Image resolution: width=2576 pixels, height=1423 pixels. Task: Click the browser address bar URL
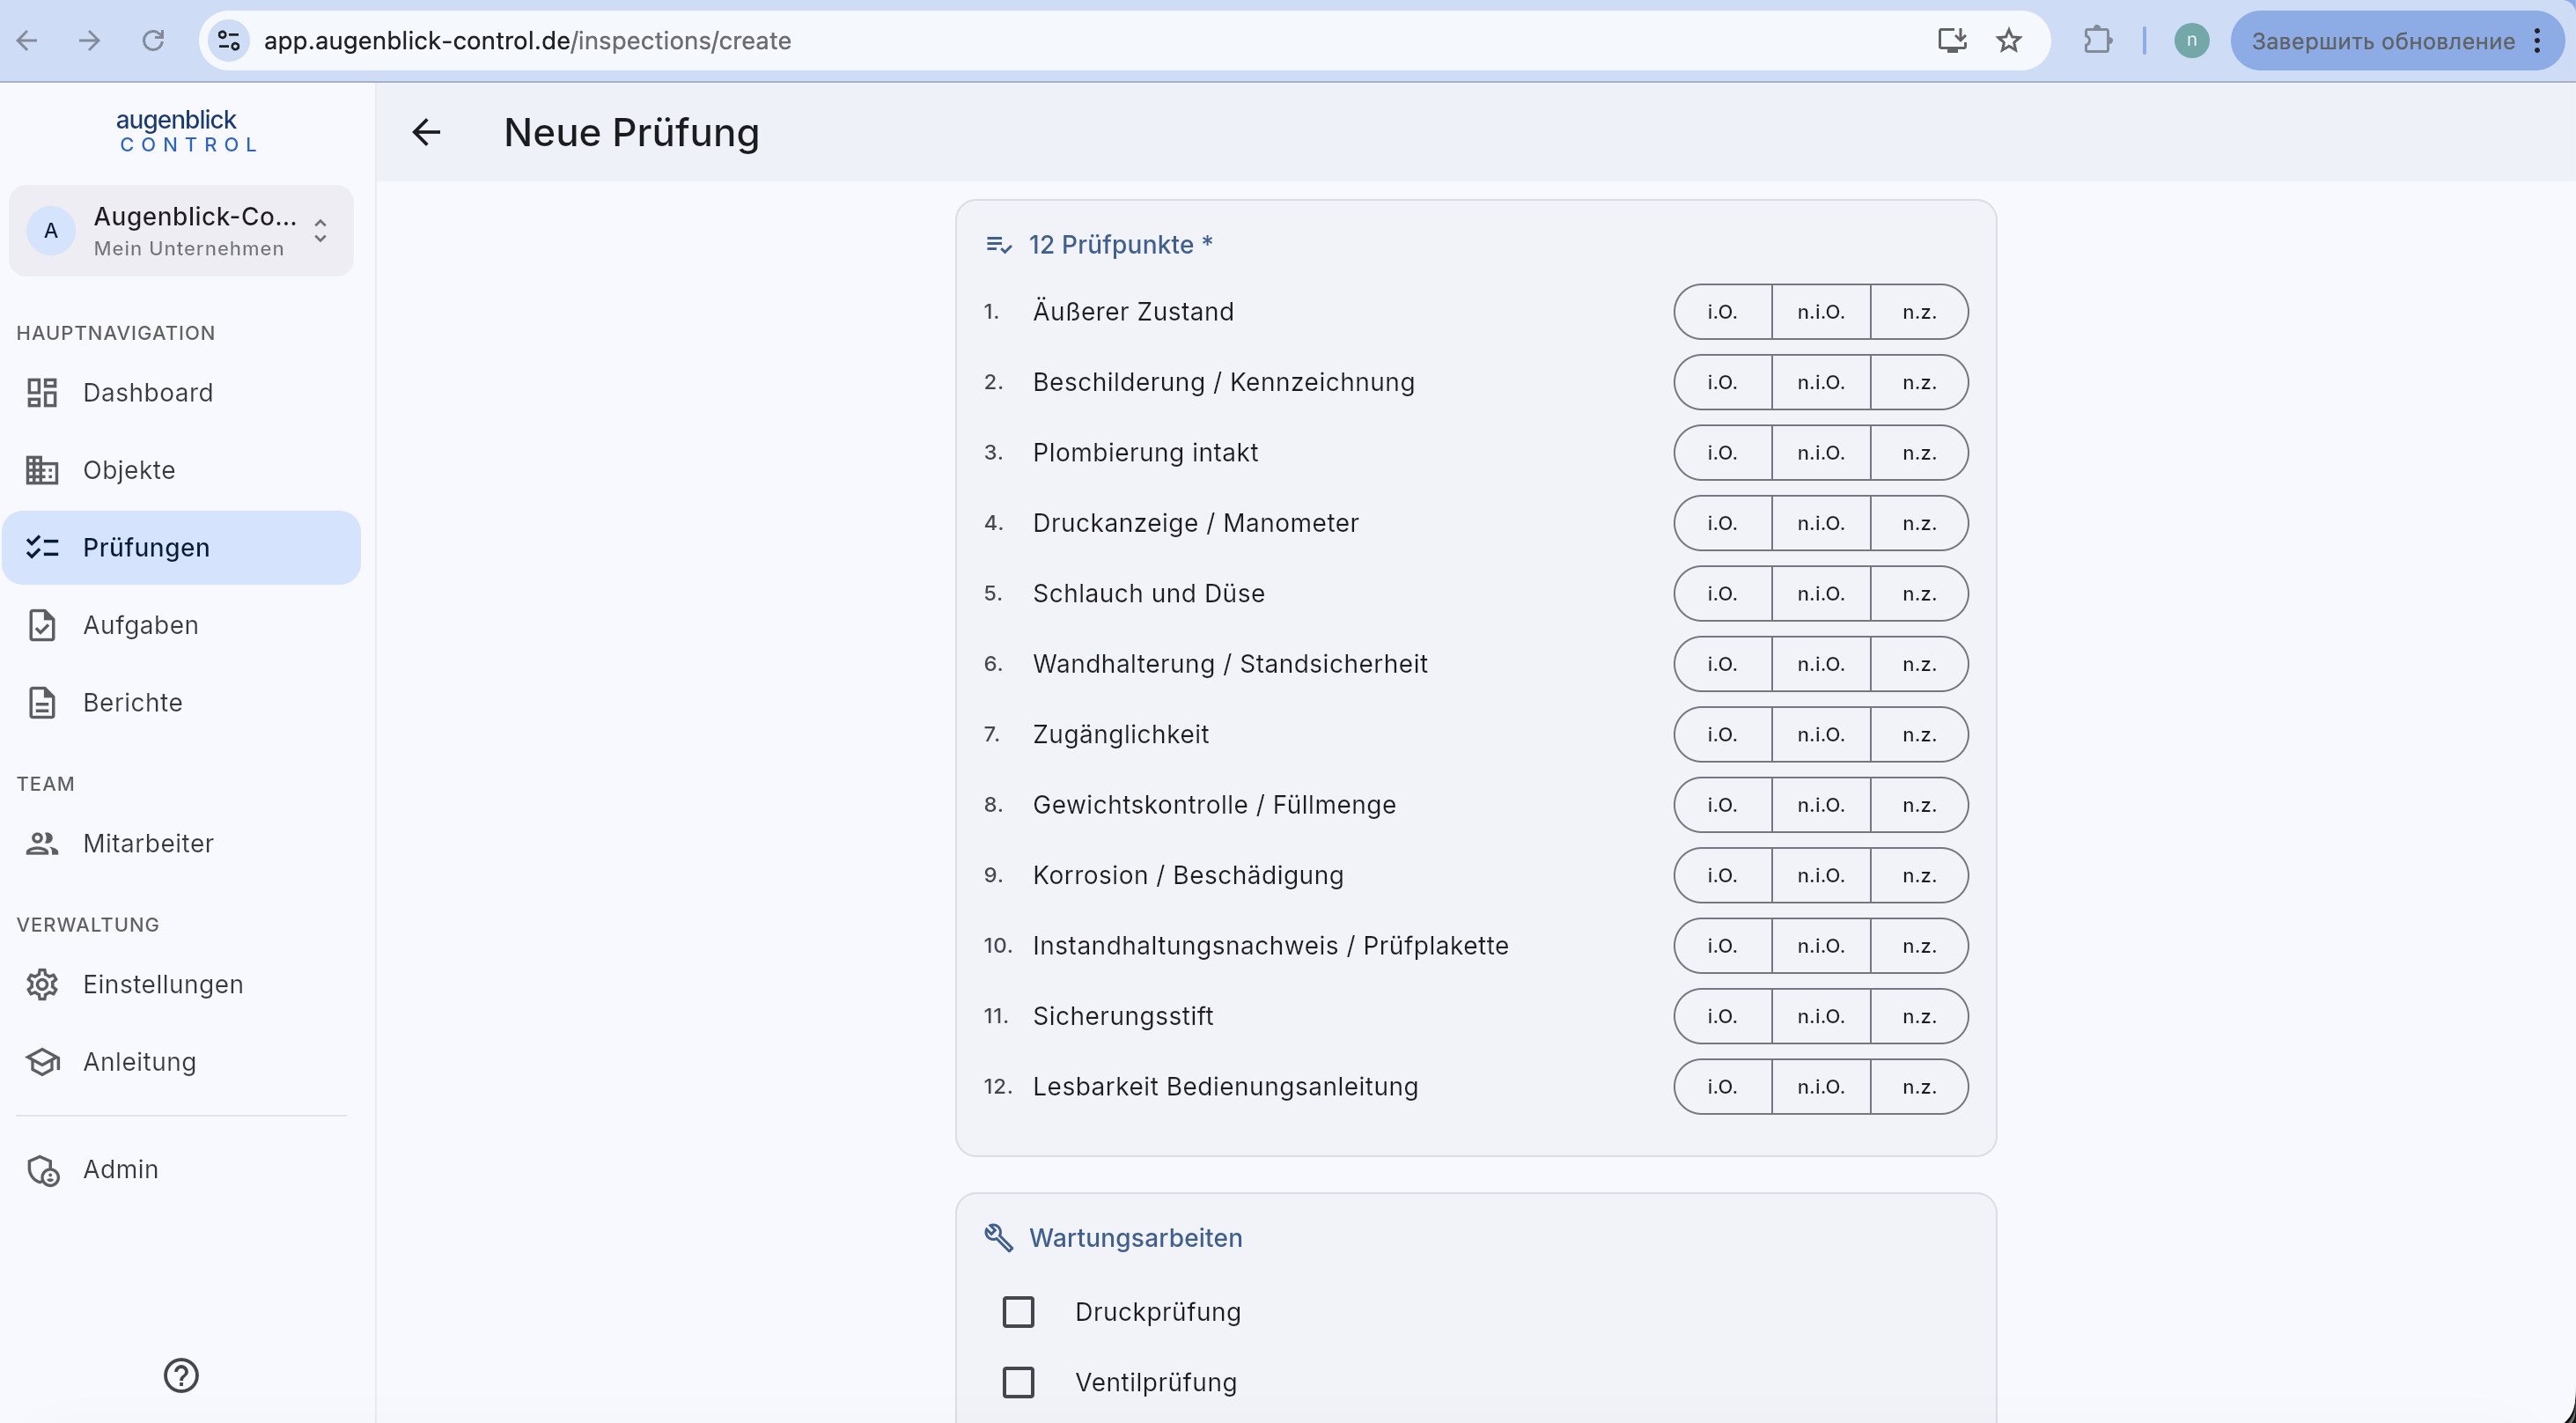pyautogui.click(x=527, y=41)
